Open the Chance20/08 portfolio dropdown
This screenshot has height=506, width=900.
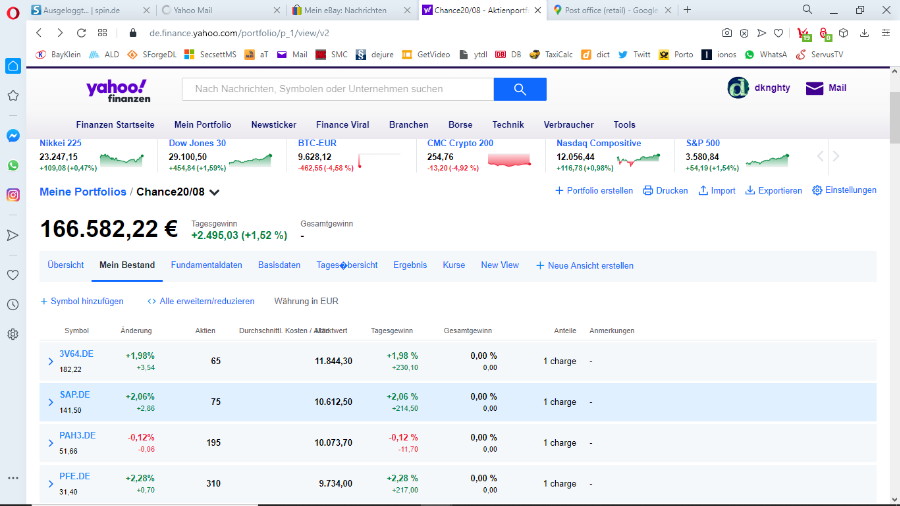point(214,192)
